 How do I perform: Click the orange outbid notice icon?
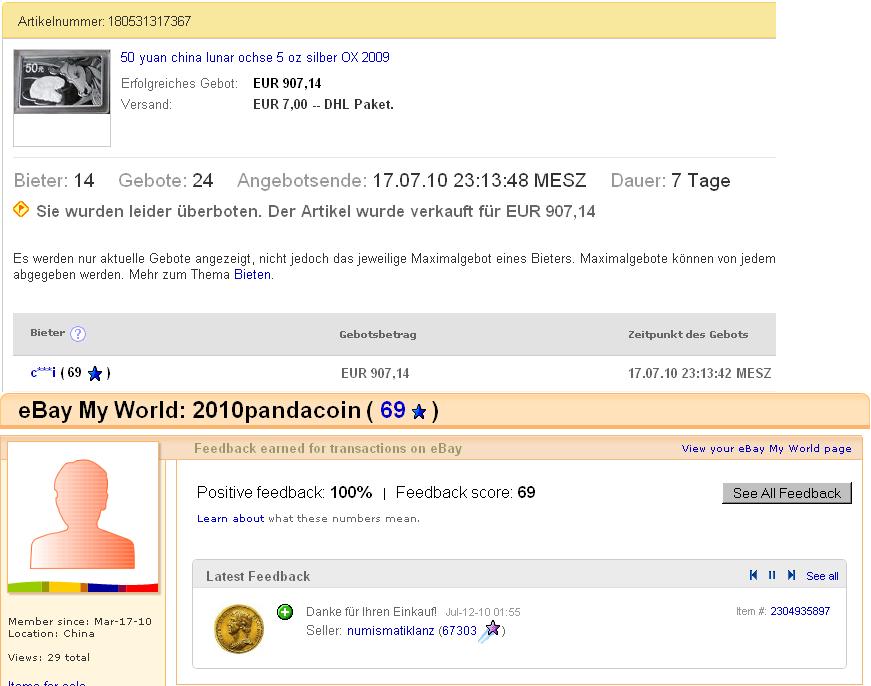tap(21, 209)
